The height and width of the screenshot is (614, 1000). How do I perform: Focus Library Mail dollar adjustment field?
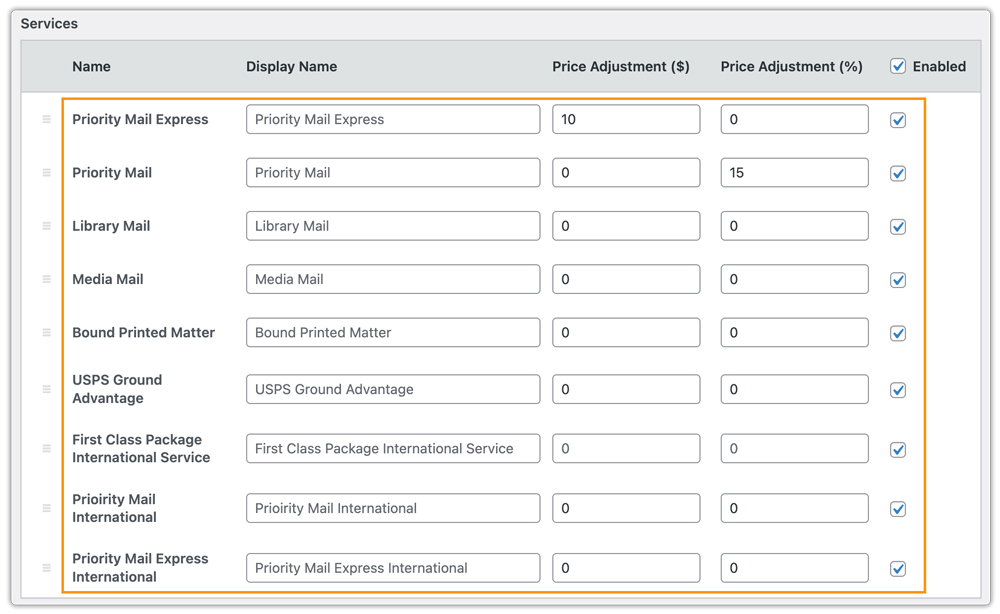click(626, 226)
